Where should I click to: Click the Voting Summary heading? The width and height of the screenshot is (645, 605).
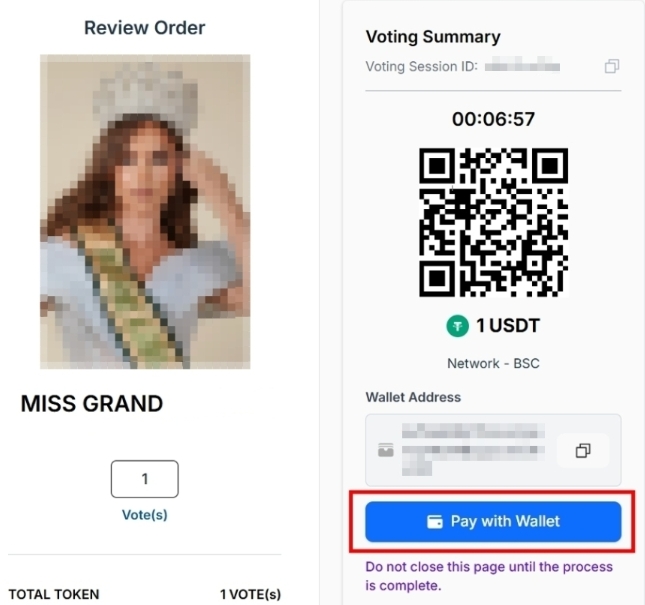[x=433, y=37]
